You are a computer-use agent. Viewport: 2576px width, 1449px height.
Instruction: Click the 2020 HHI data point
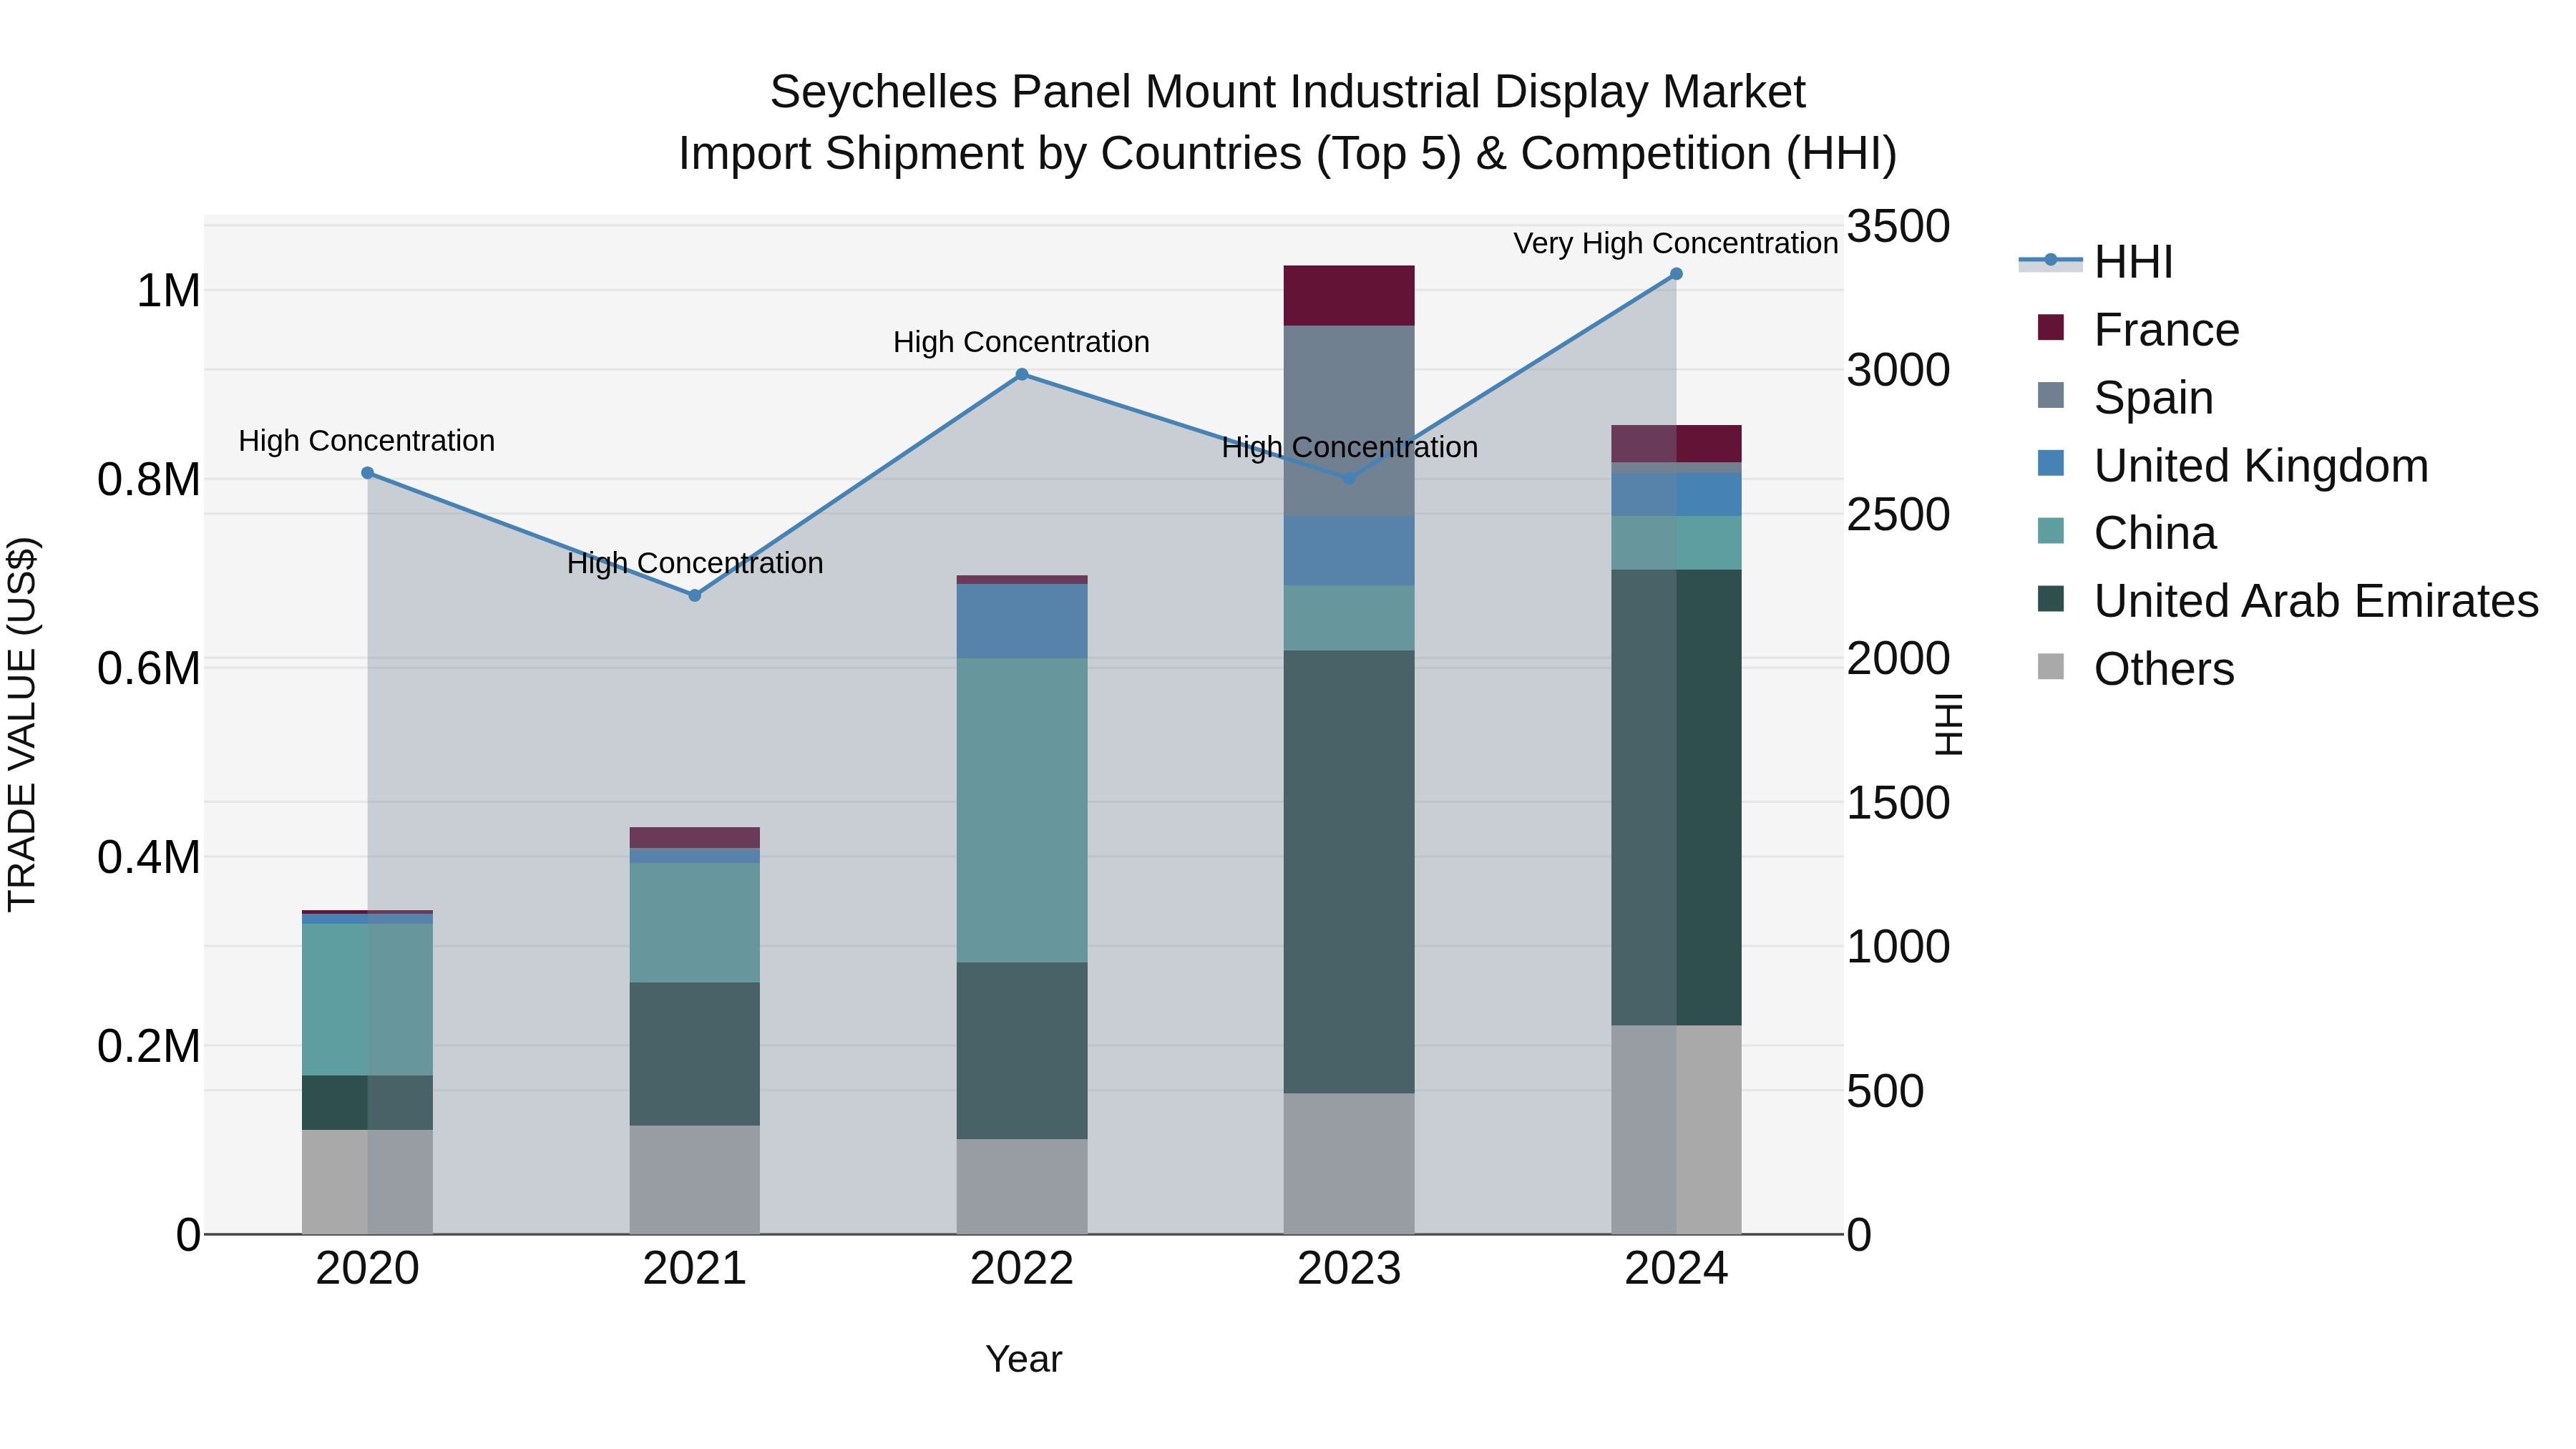(367, 473)
